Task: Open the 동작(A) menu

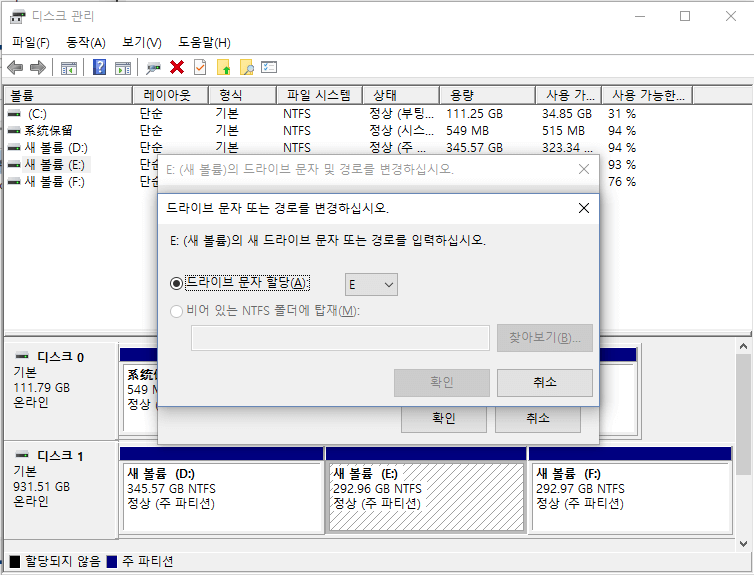Action: click(x=86, y=43)
